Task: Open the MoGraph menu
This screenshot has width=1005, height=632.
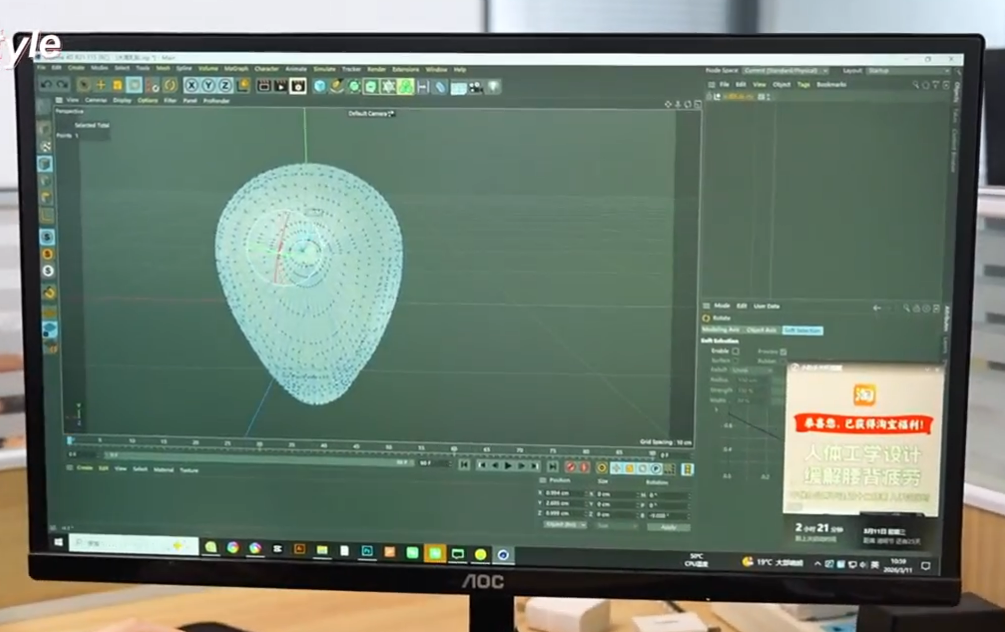Action: pos(236,69)
